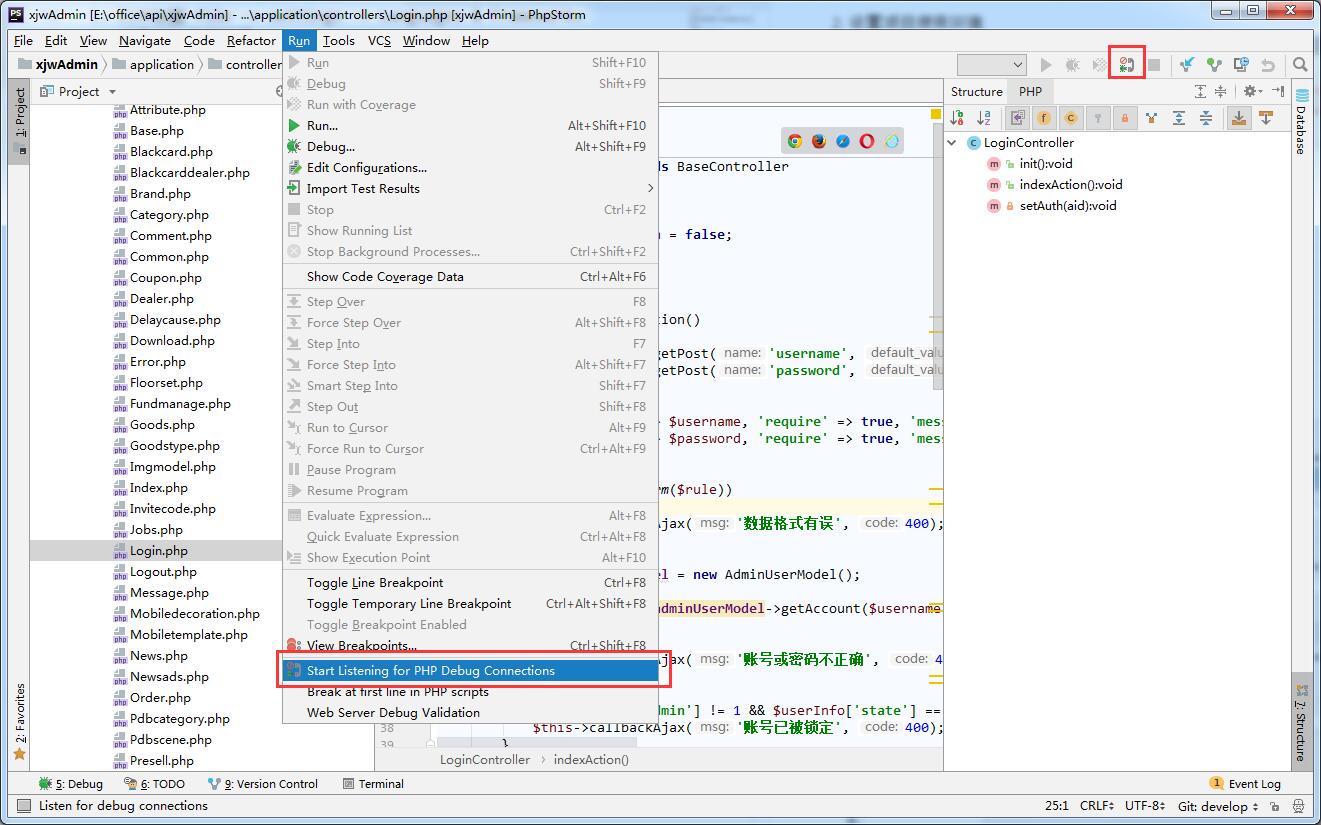Toggle Show Constants filter button
Screen dimensions: 1321x825
click(1071, 118)
